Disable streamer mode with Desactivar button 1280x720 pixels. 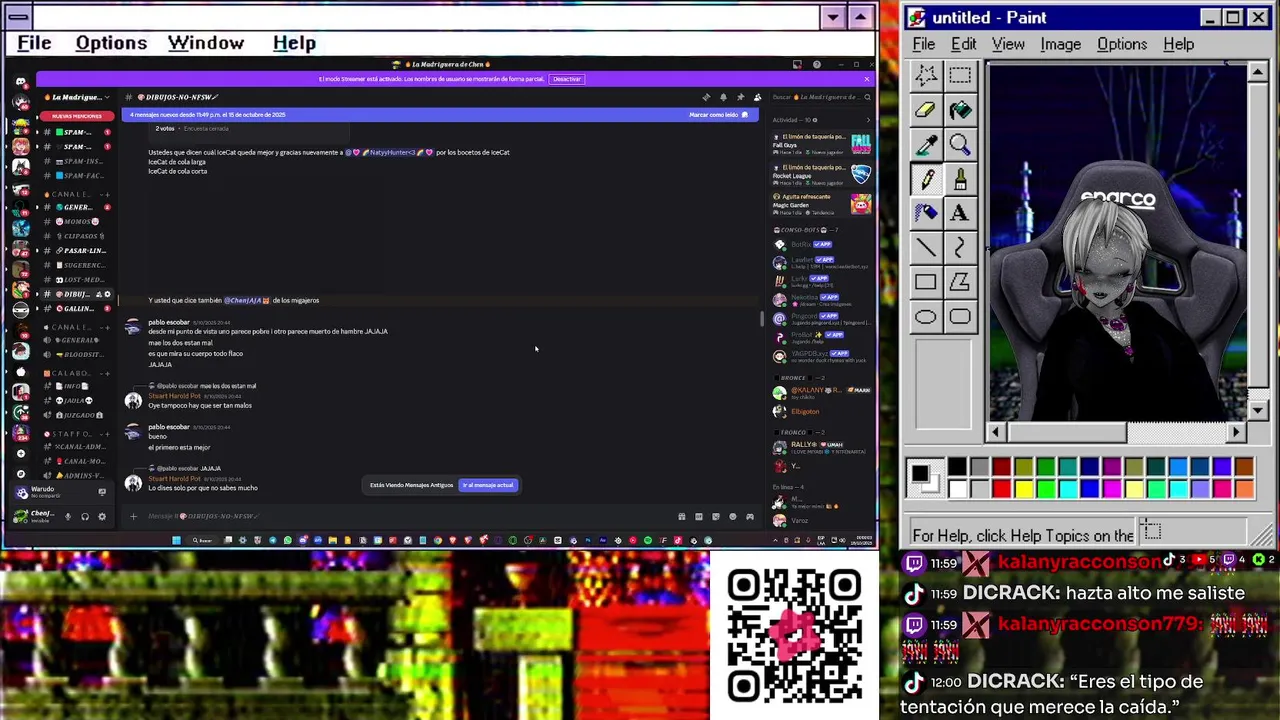(x=566, y=79)
